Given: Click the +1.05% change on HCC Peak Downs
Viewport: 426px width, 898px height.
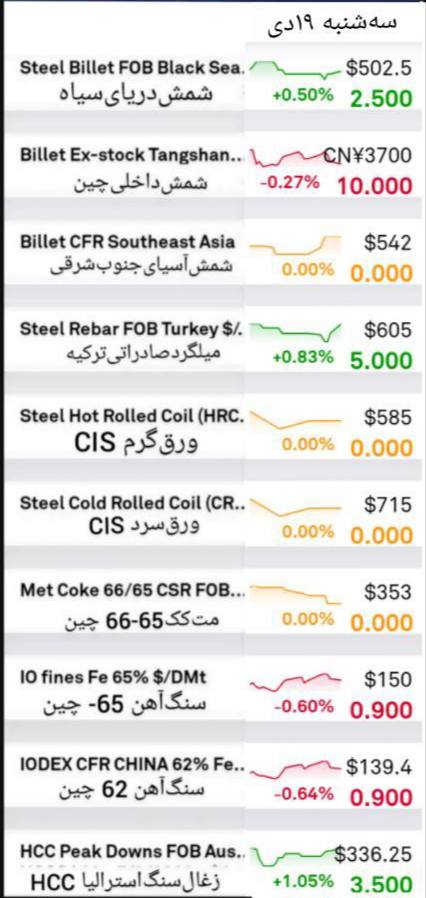Looking at the screenshot, I should (x=303, y=881).
